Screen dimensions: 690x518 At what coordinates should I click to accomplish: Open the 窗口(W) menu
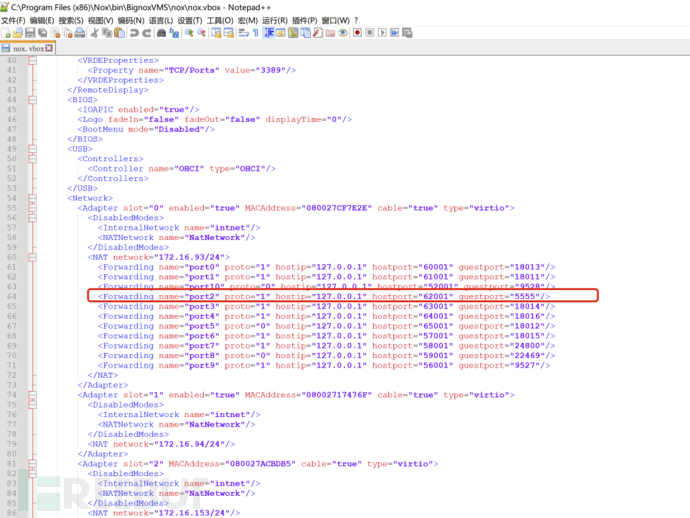click(336, 21)
